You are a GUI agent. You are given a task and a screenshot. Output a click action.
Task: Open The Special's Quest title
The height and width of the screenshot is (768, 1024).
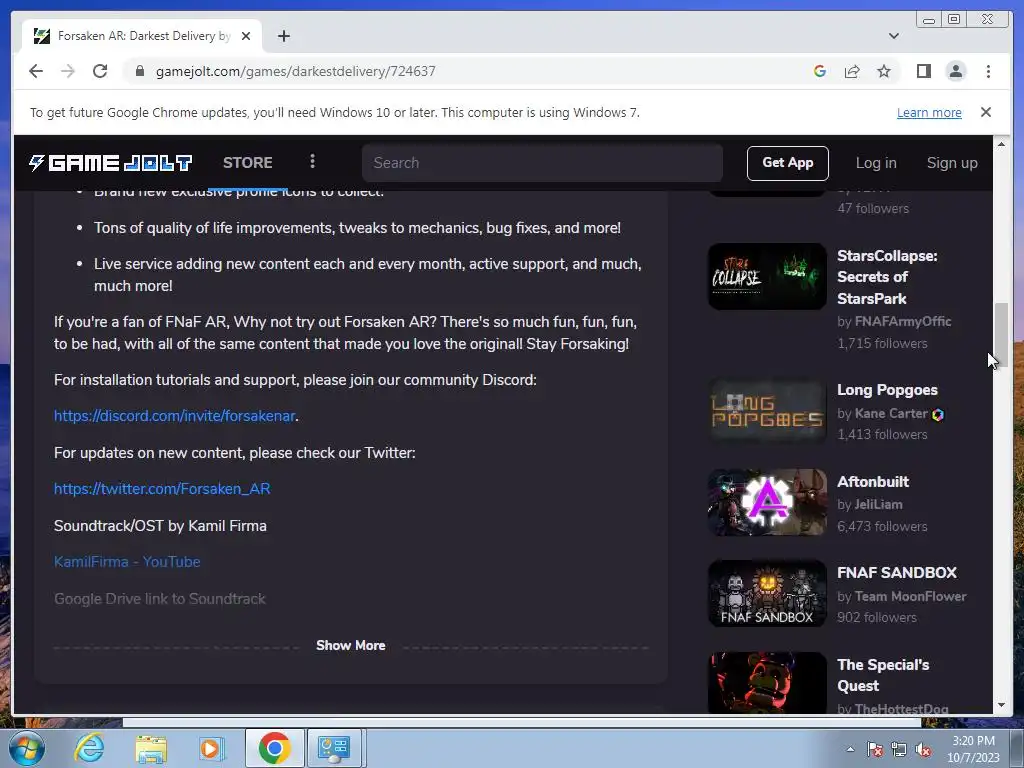(x=883, y=675)
